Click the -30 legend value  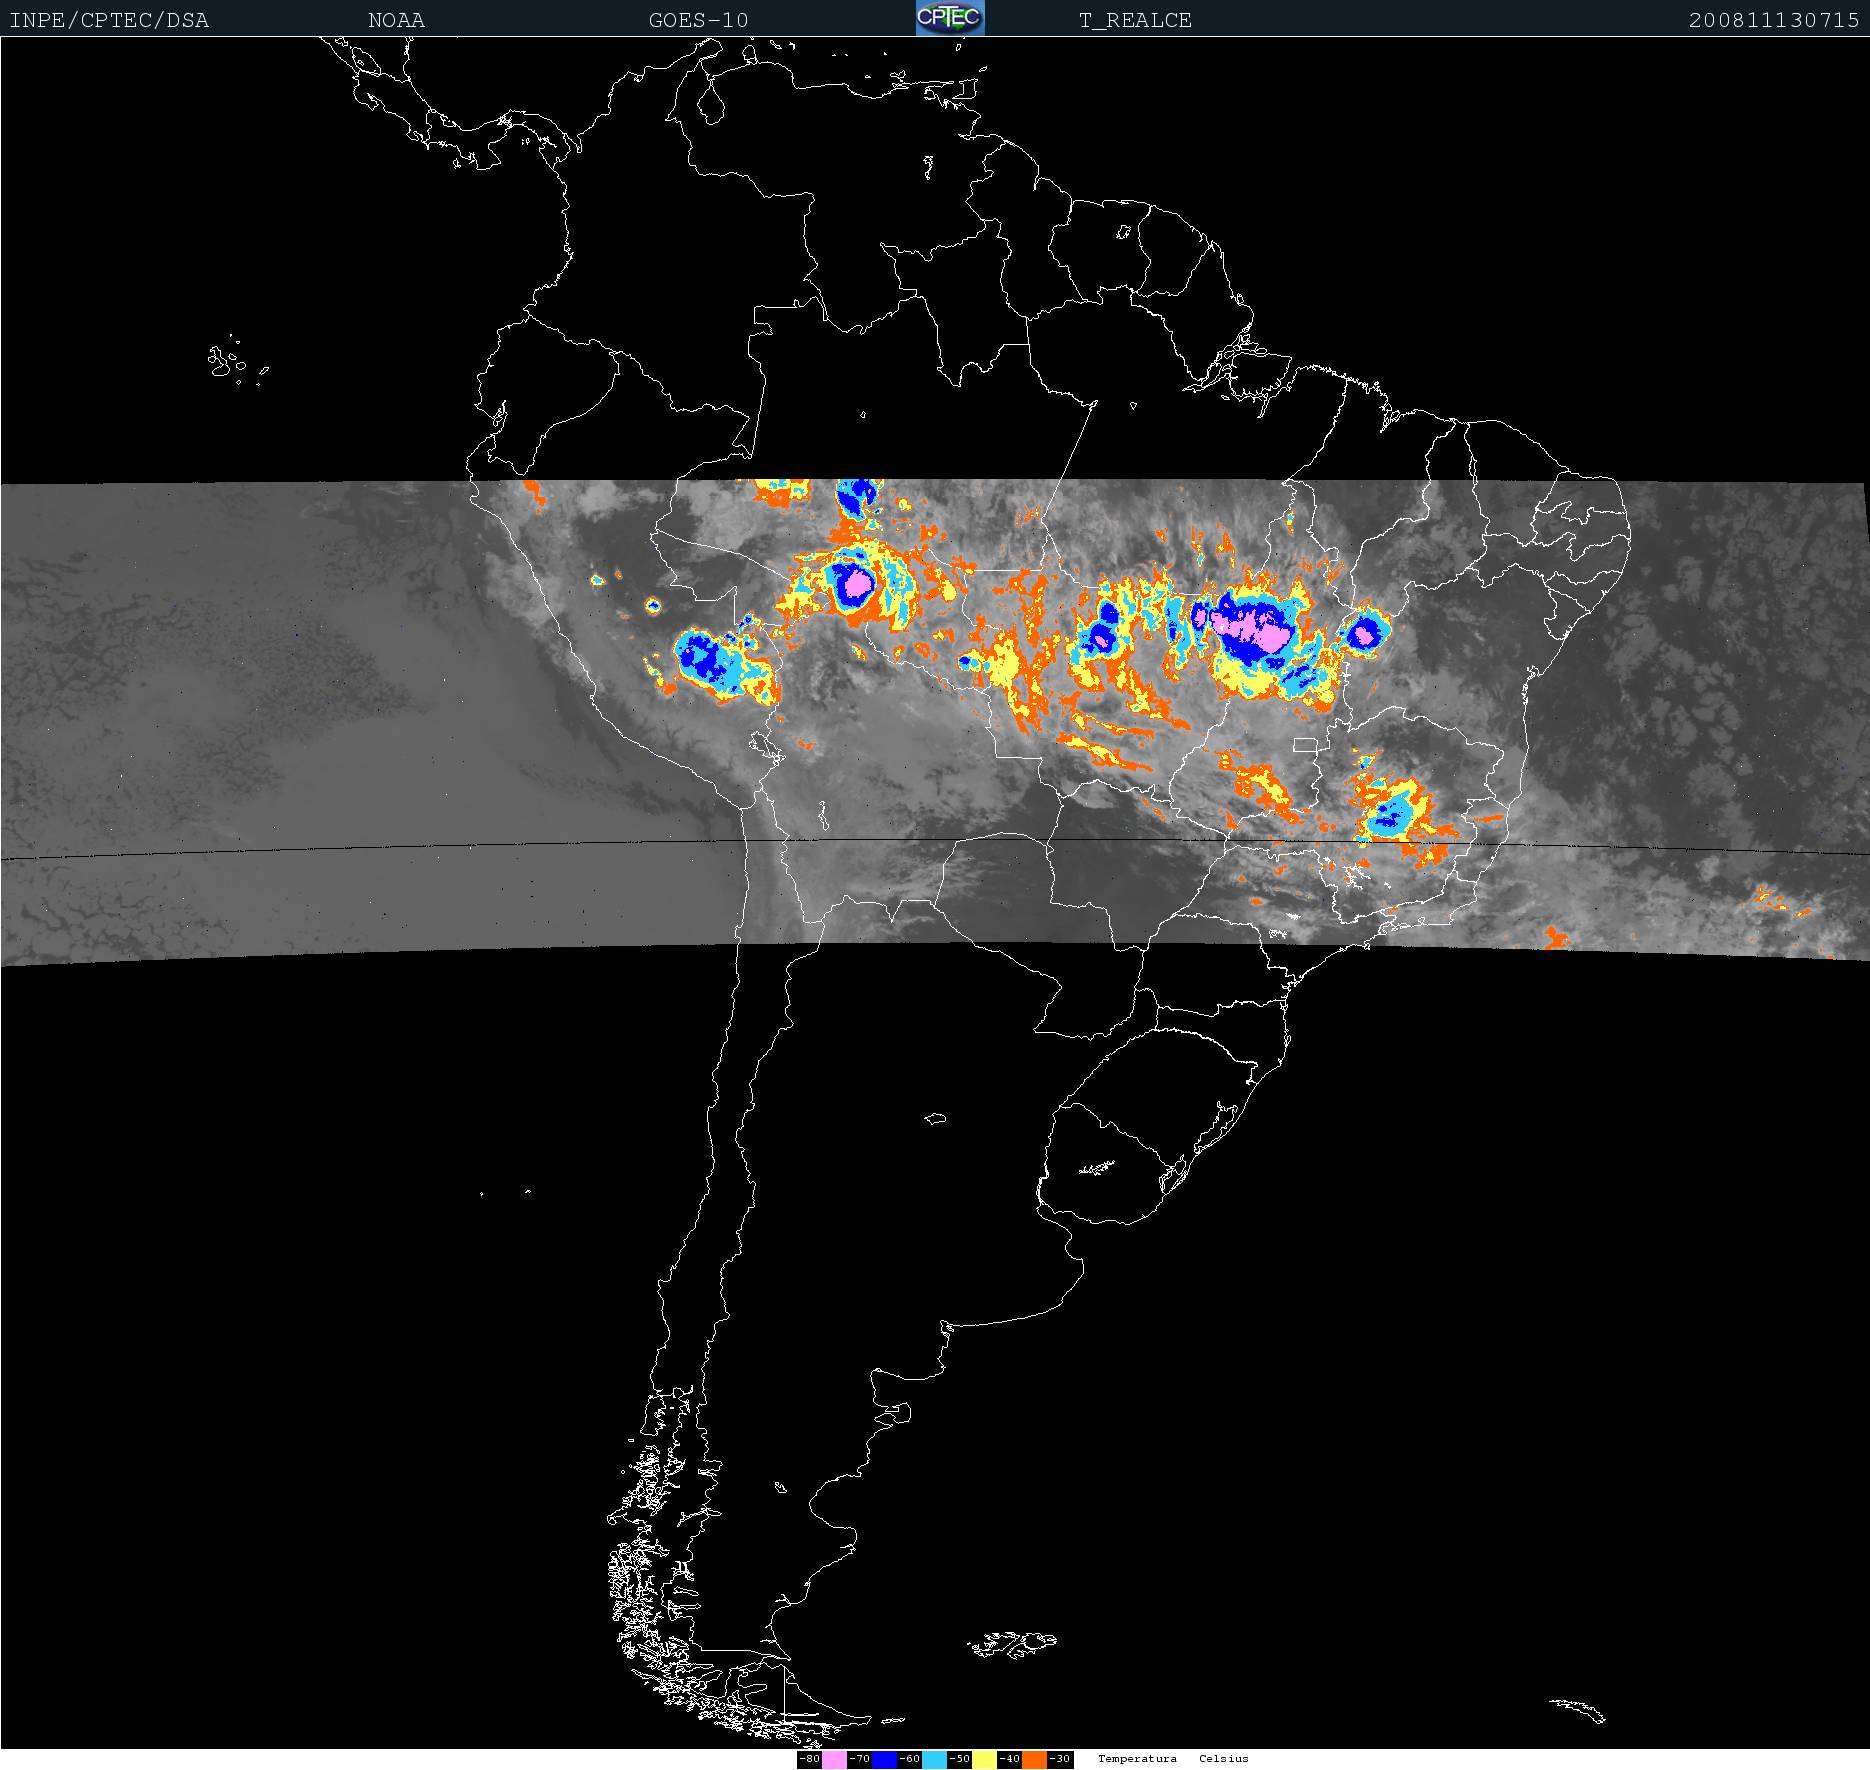1060,1759
